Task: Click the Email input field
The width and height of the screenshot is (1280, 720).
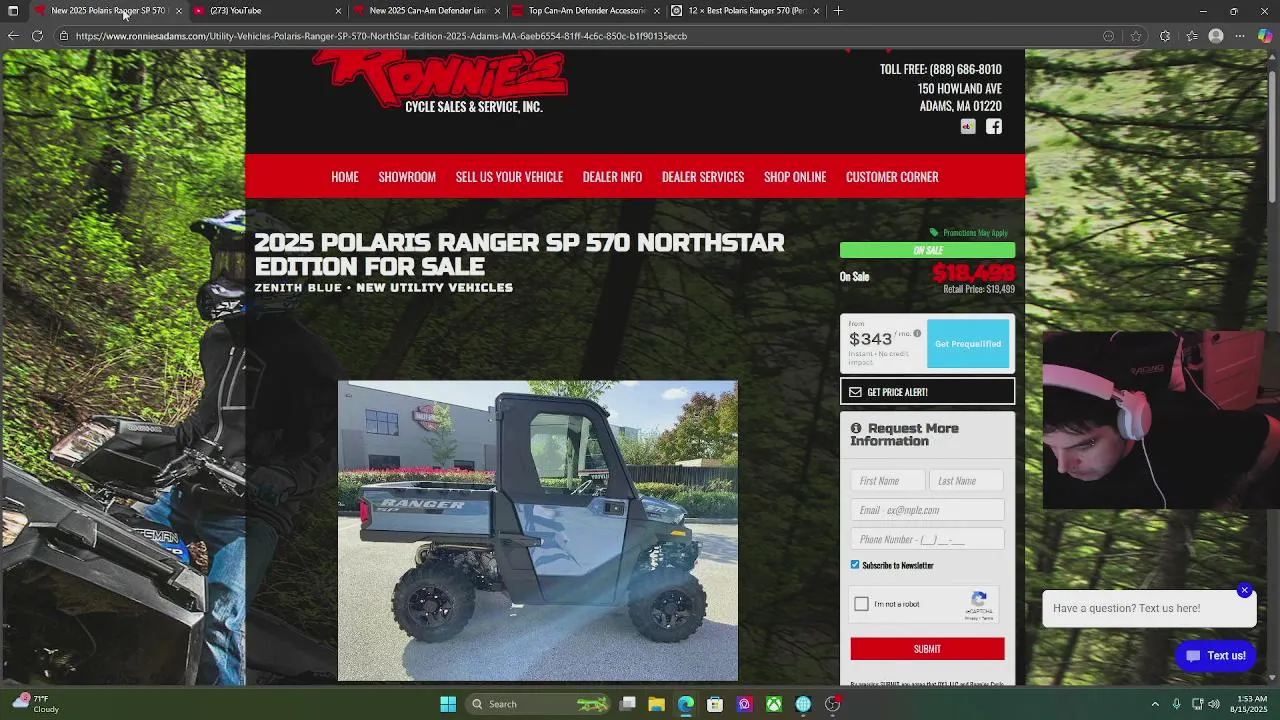Action: click(x=927, y=510)
